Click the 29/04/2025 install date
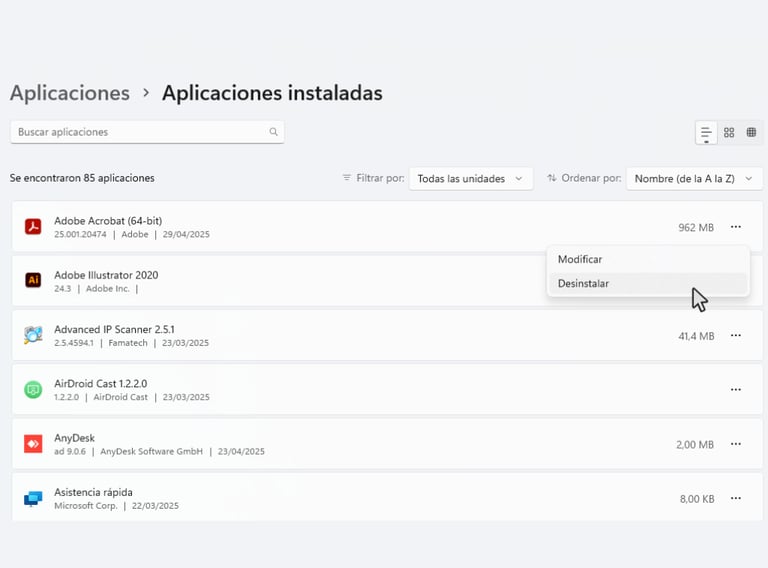 tap(186, 235)
